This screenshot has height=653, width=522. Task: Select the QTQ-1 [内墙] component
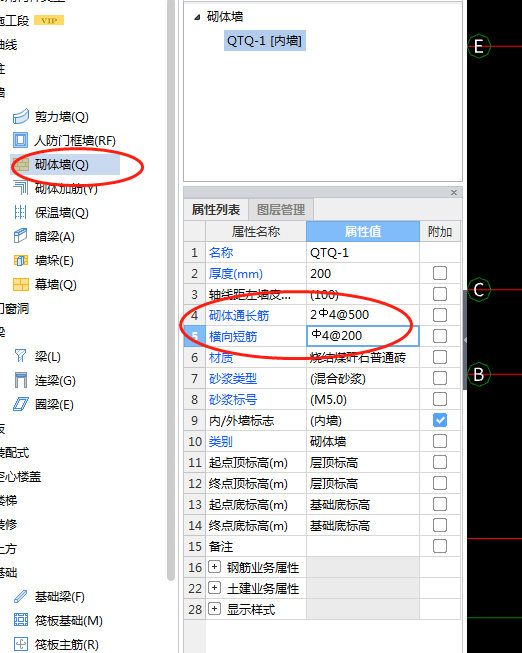[x=265, y=41]
